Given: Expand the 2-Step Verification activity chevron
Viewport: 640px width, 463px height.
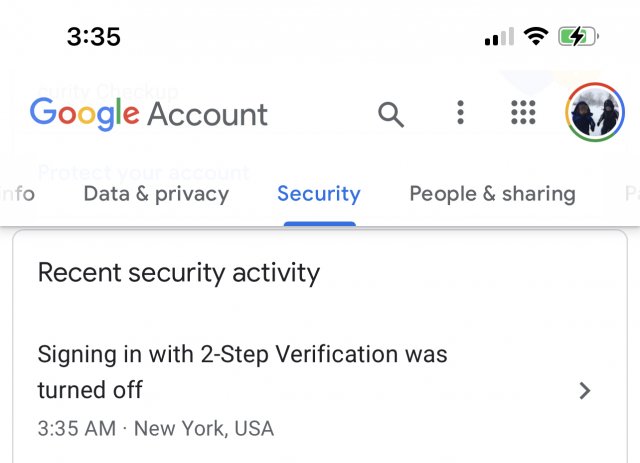Looking at the screenshot, I should tap(586, 391).
